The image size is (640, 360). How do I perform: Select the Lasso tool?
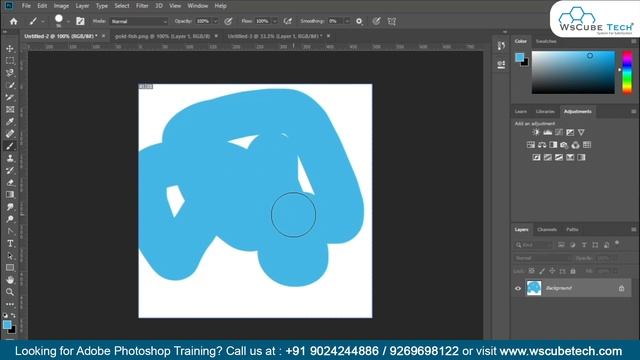click(10, 73)
